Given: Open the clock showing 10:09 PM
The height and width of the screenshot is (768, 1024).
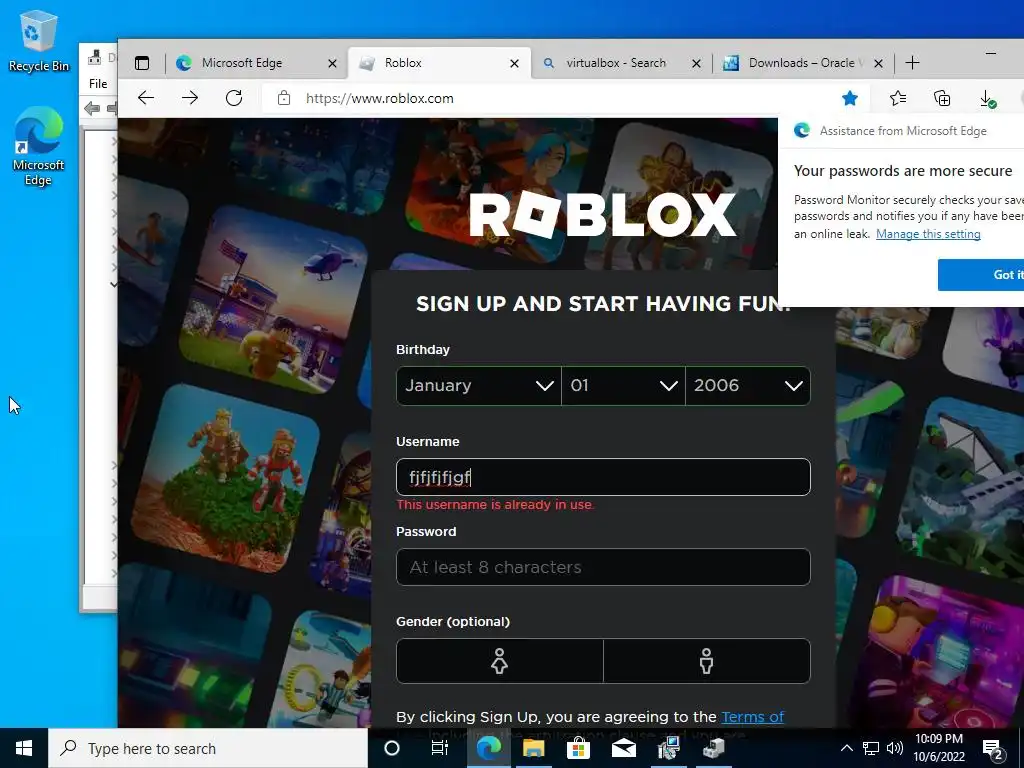Looking at the screenshot, I should [x=938, y=748].
